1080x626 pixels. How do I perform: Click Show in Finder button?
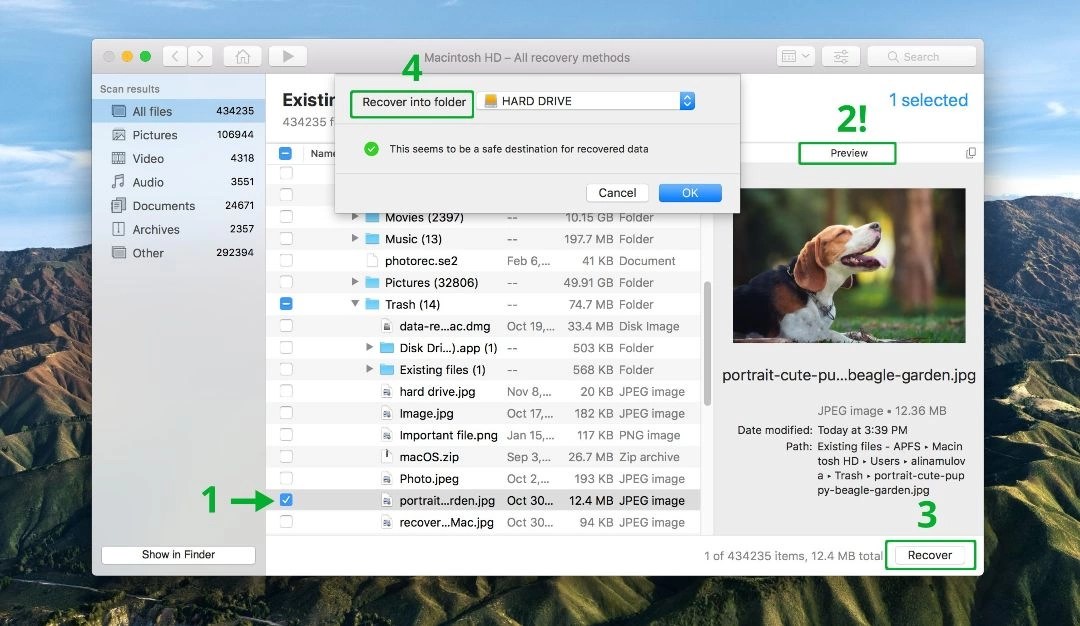pos(177,554)
